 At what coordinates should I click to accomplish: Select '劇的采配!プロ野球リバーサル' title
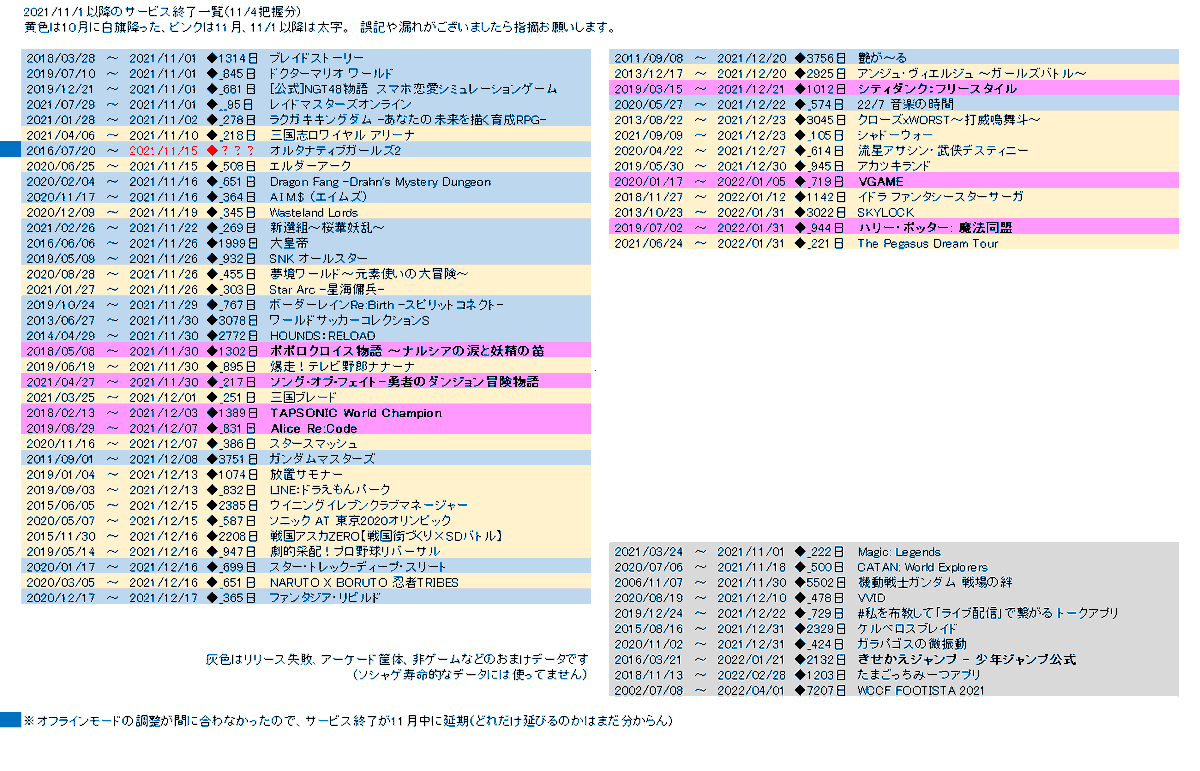click(355, 552)
